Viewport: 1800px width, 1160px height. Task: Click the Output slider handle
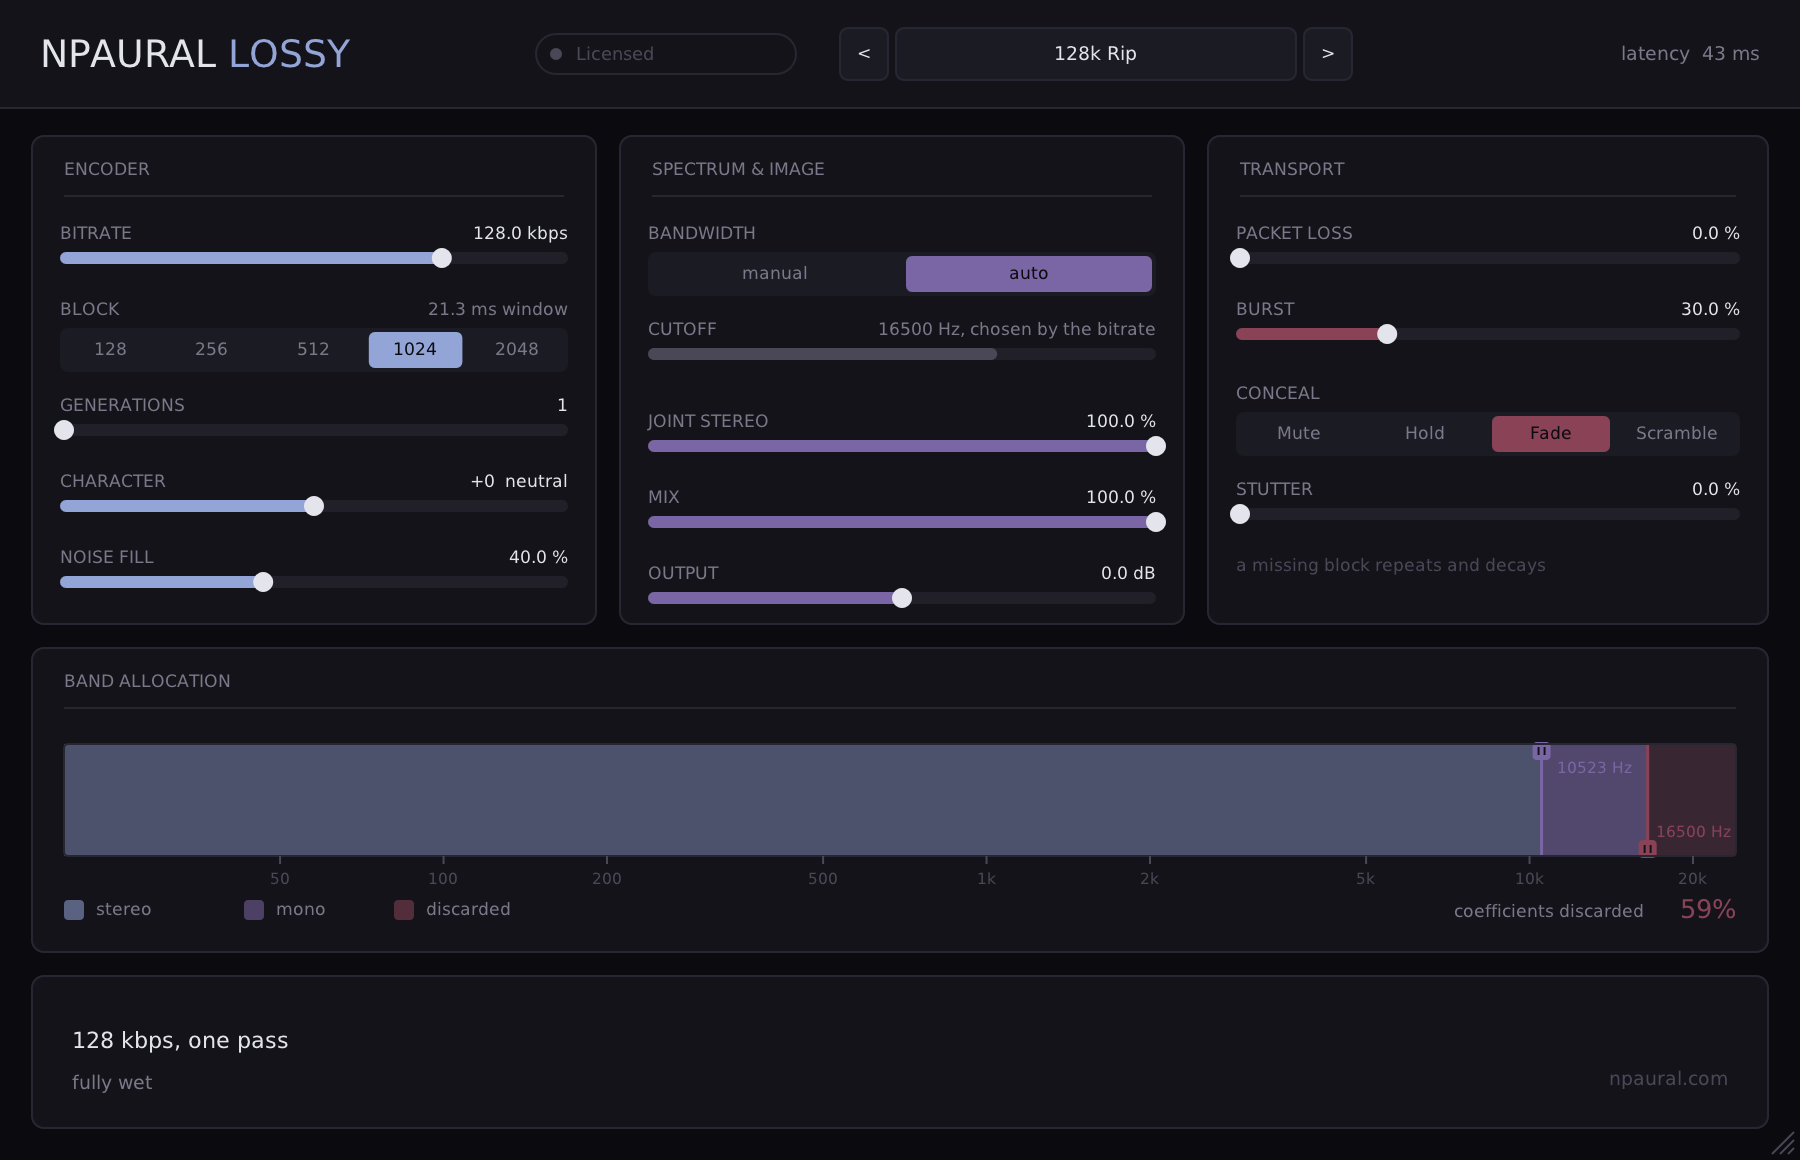[902, 598]
